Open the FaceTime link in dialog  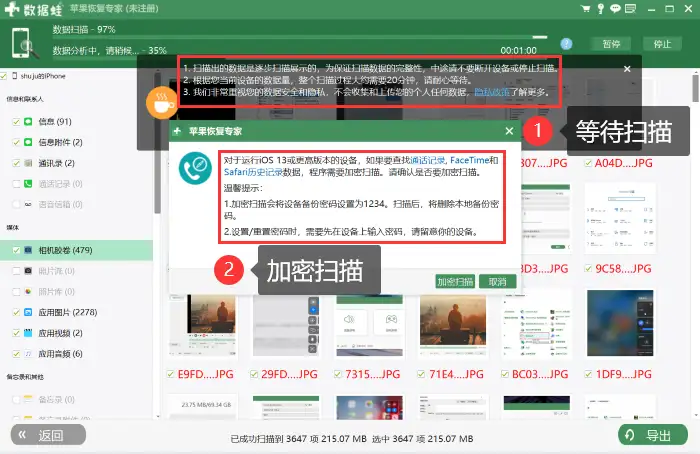tap(469, 160)
